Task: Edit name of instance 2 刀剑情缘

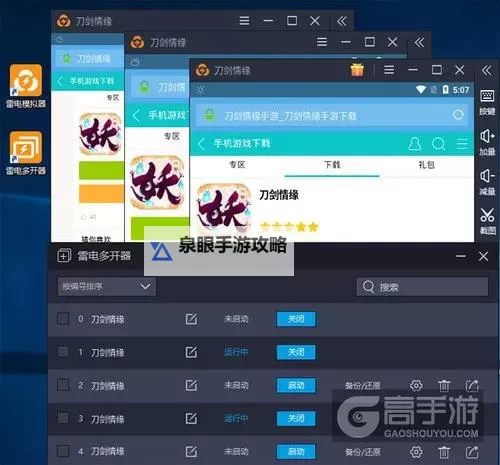Action: tap(191, 385)
